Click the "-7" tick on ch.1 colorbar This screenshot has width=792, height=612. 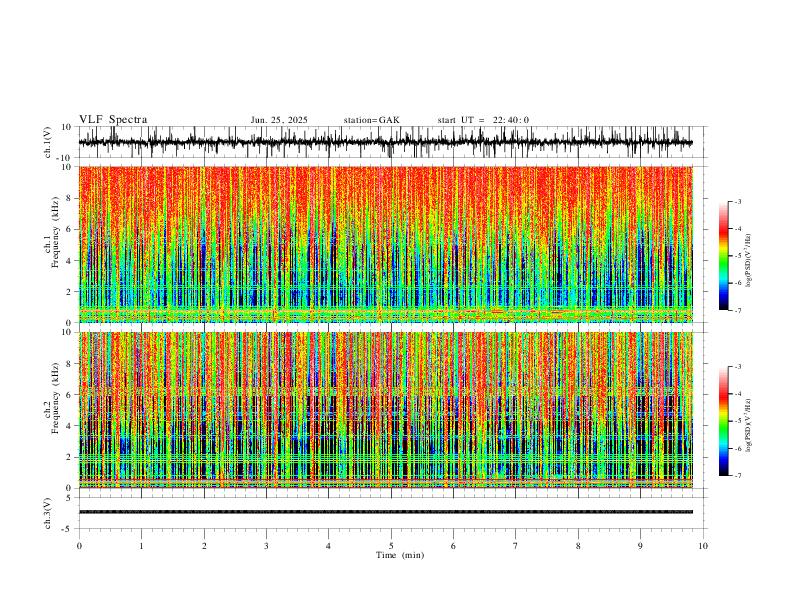737,310
